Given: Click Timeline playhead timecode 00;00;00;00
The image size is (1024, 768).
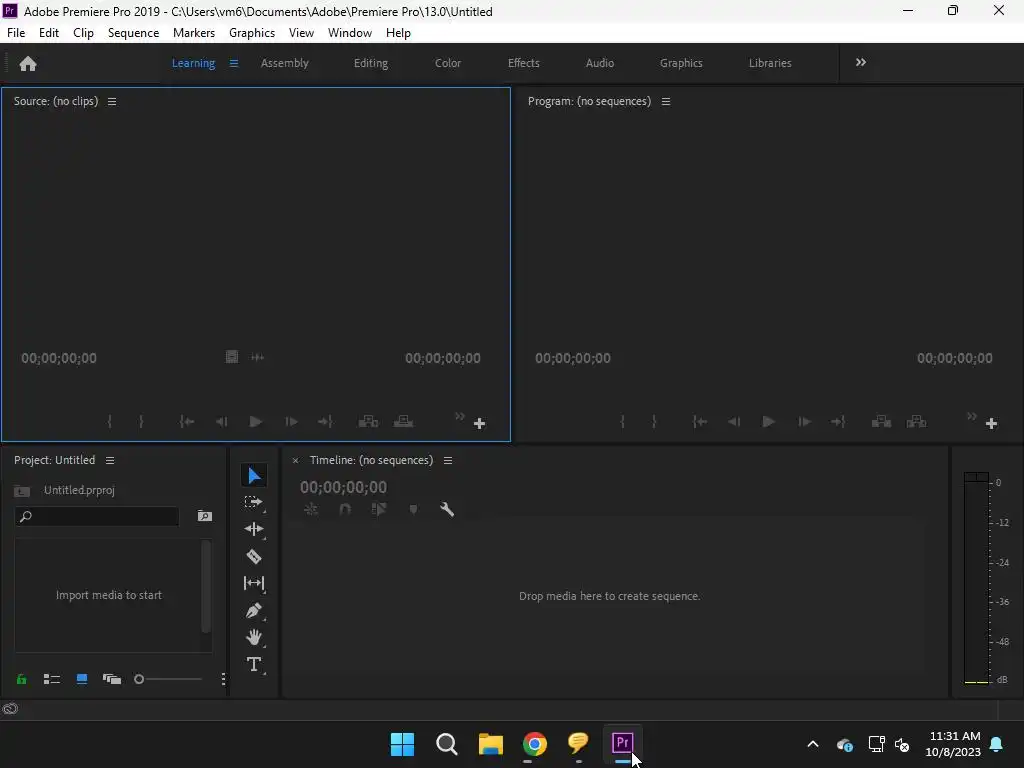Looking at the screenshot, I should click(344, 487).
